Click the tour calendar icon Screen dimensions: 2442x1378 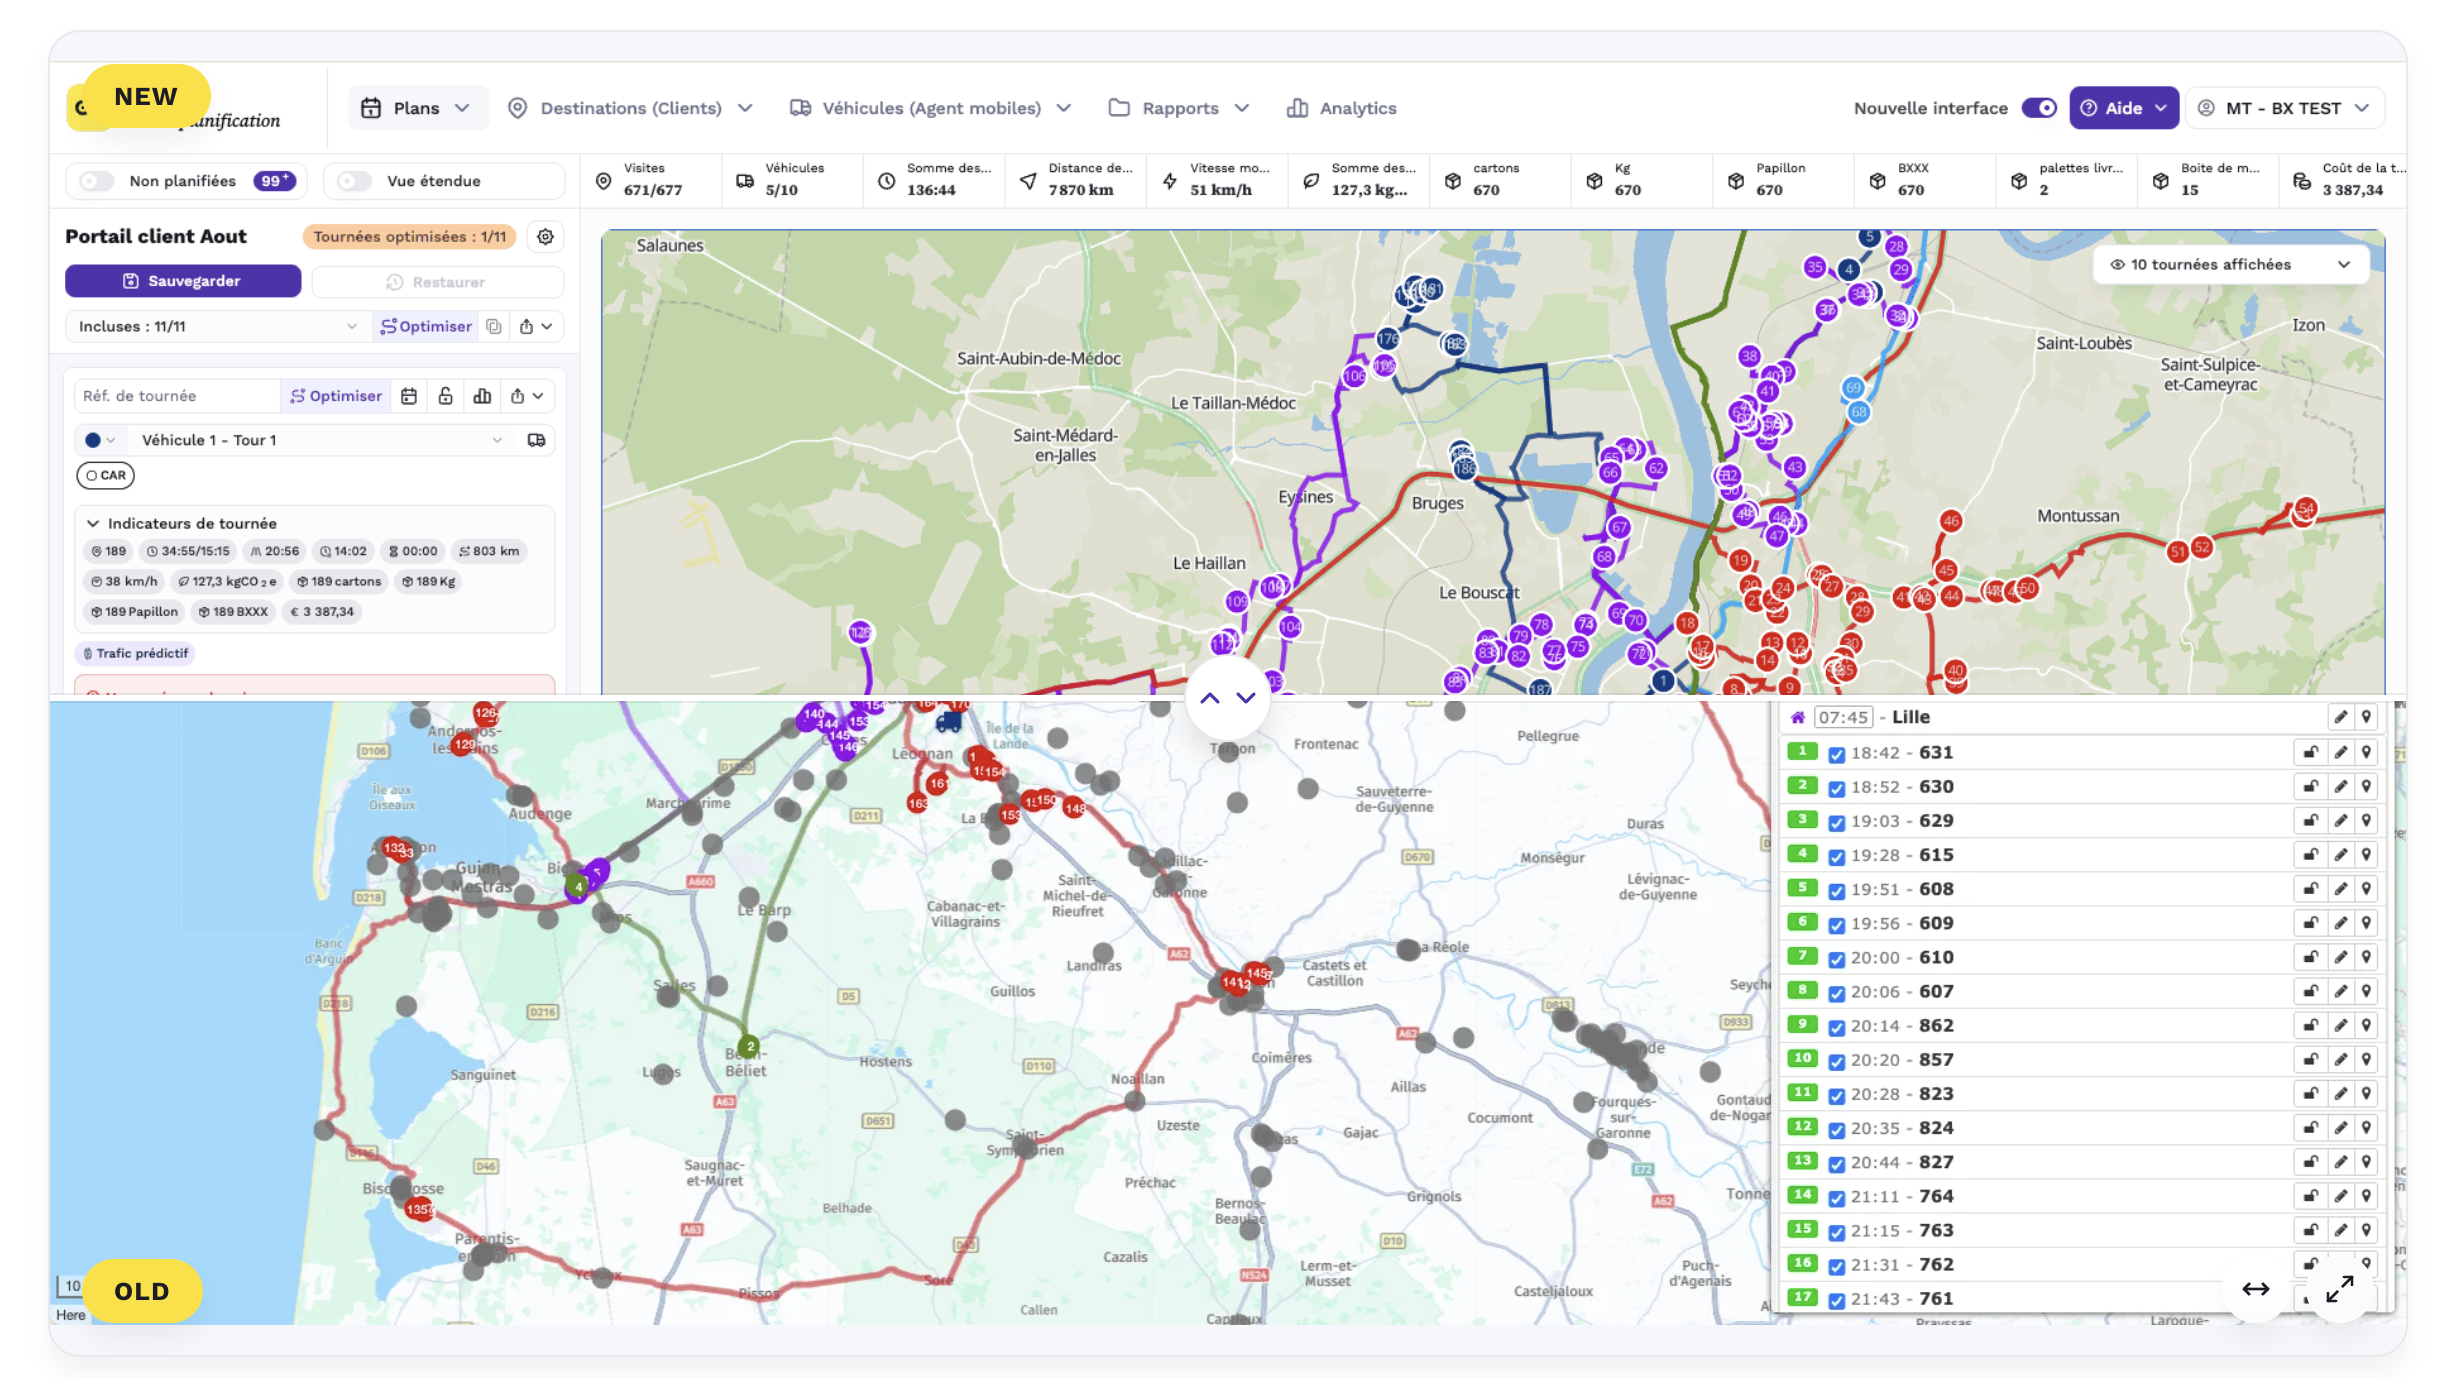(409, 396)
